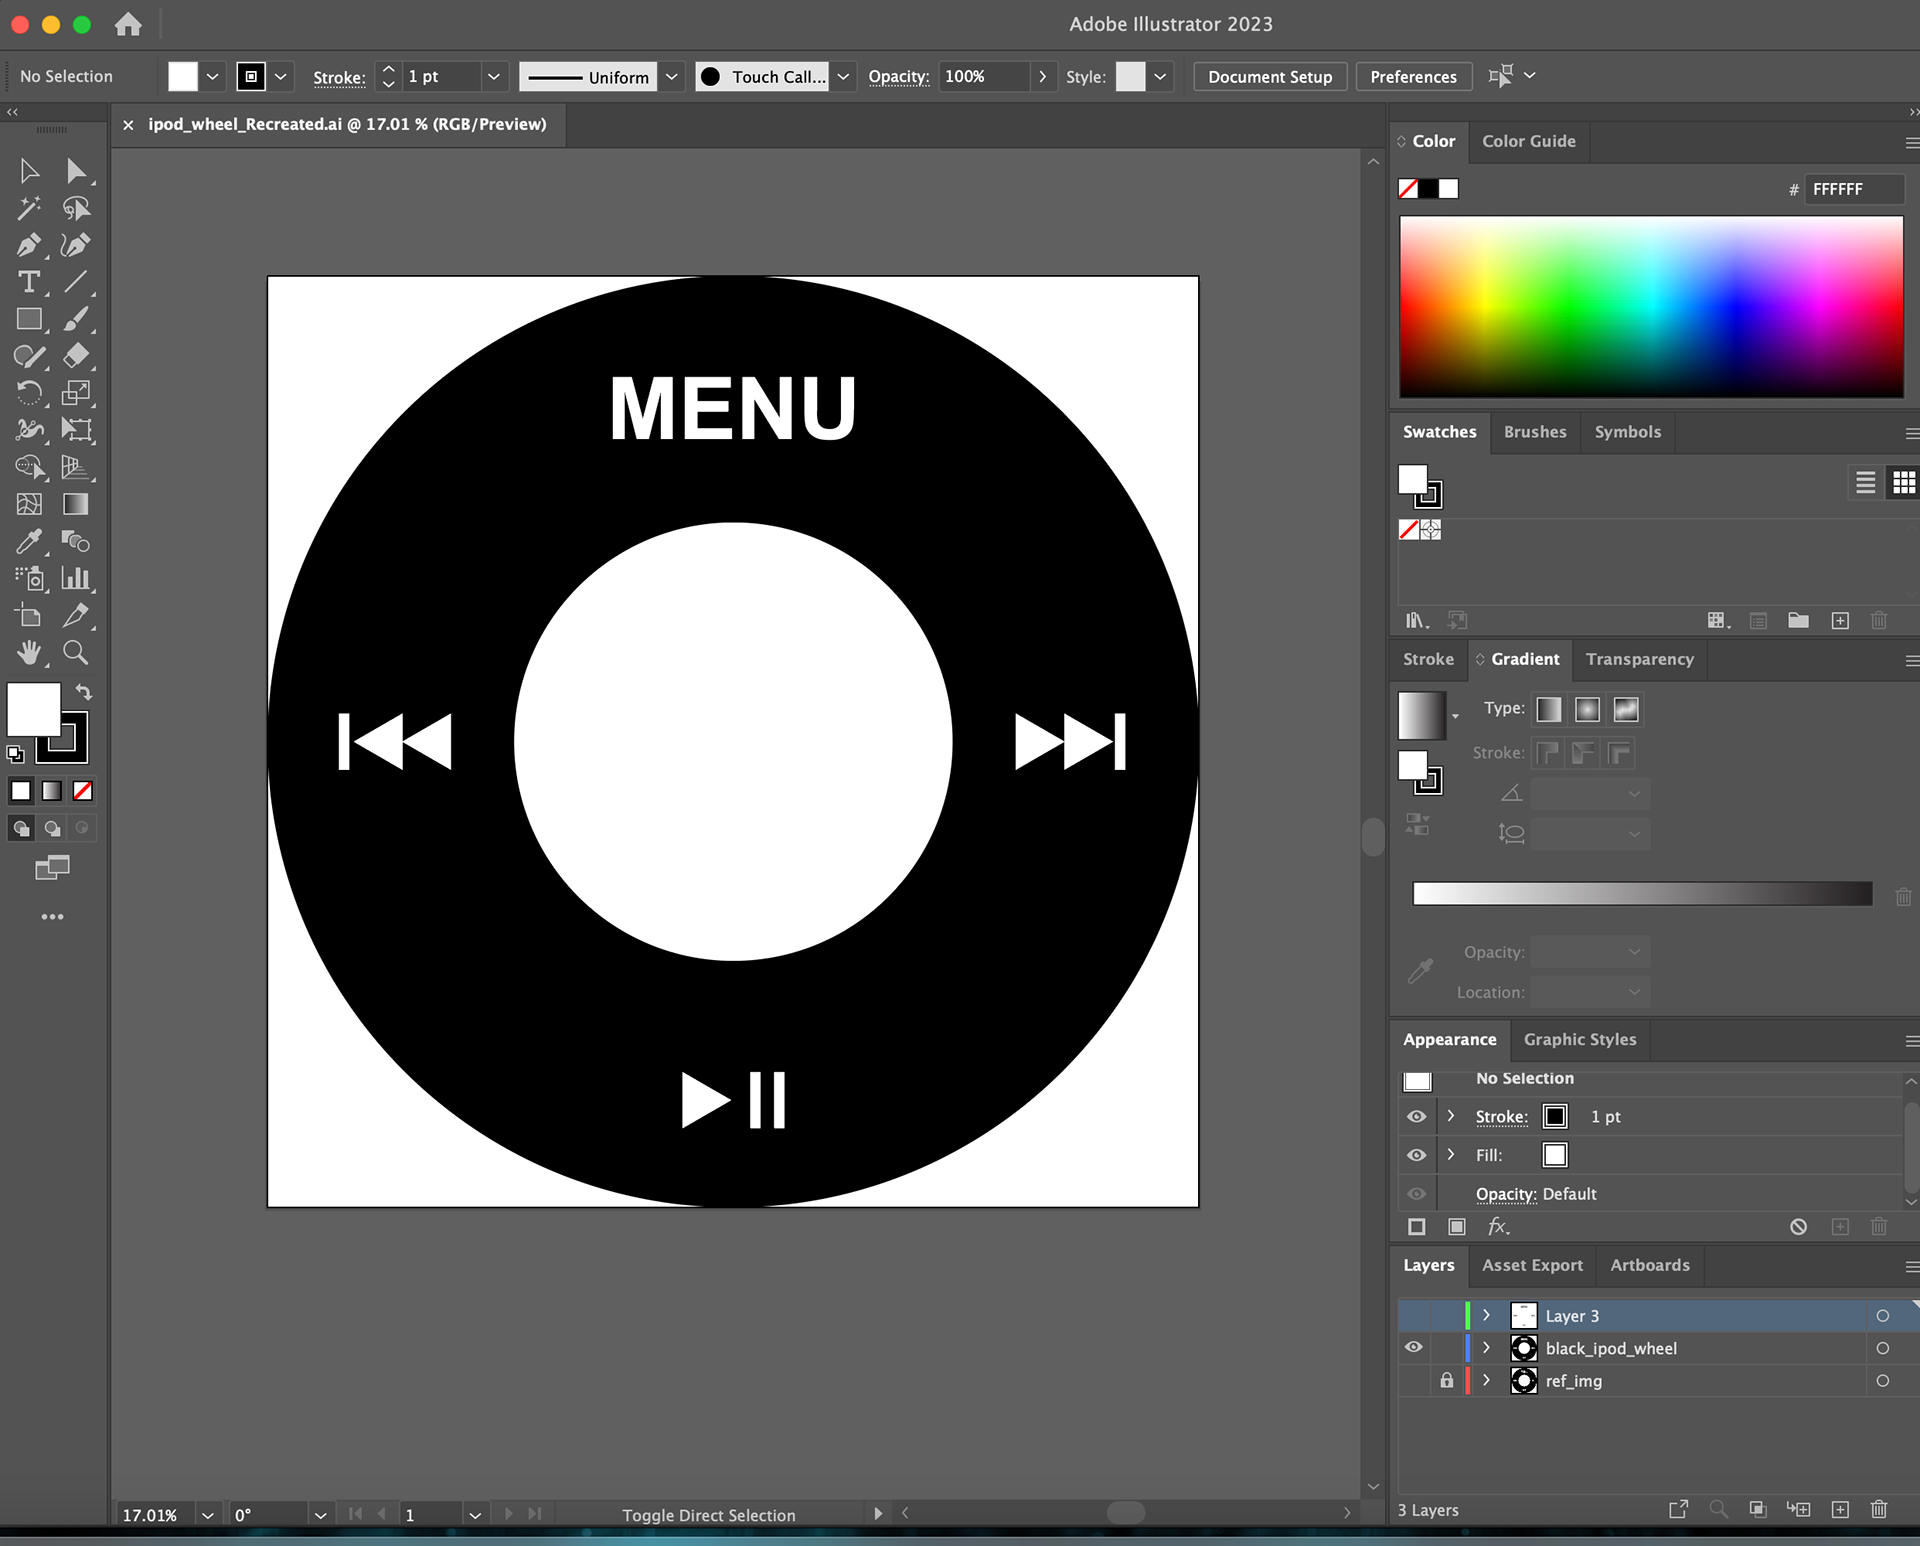Choose the Shape Builder tool
This screenshot has height=1546, width=1920.
coord(29,467)
